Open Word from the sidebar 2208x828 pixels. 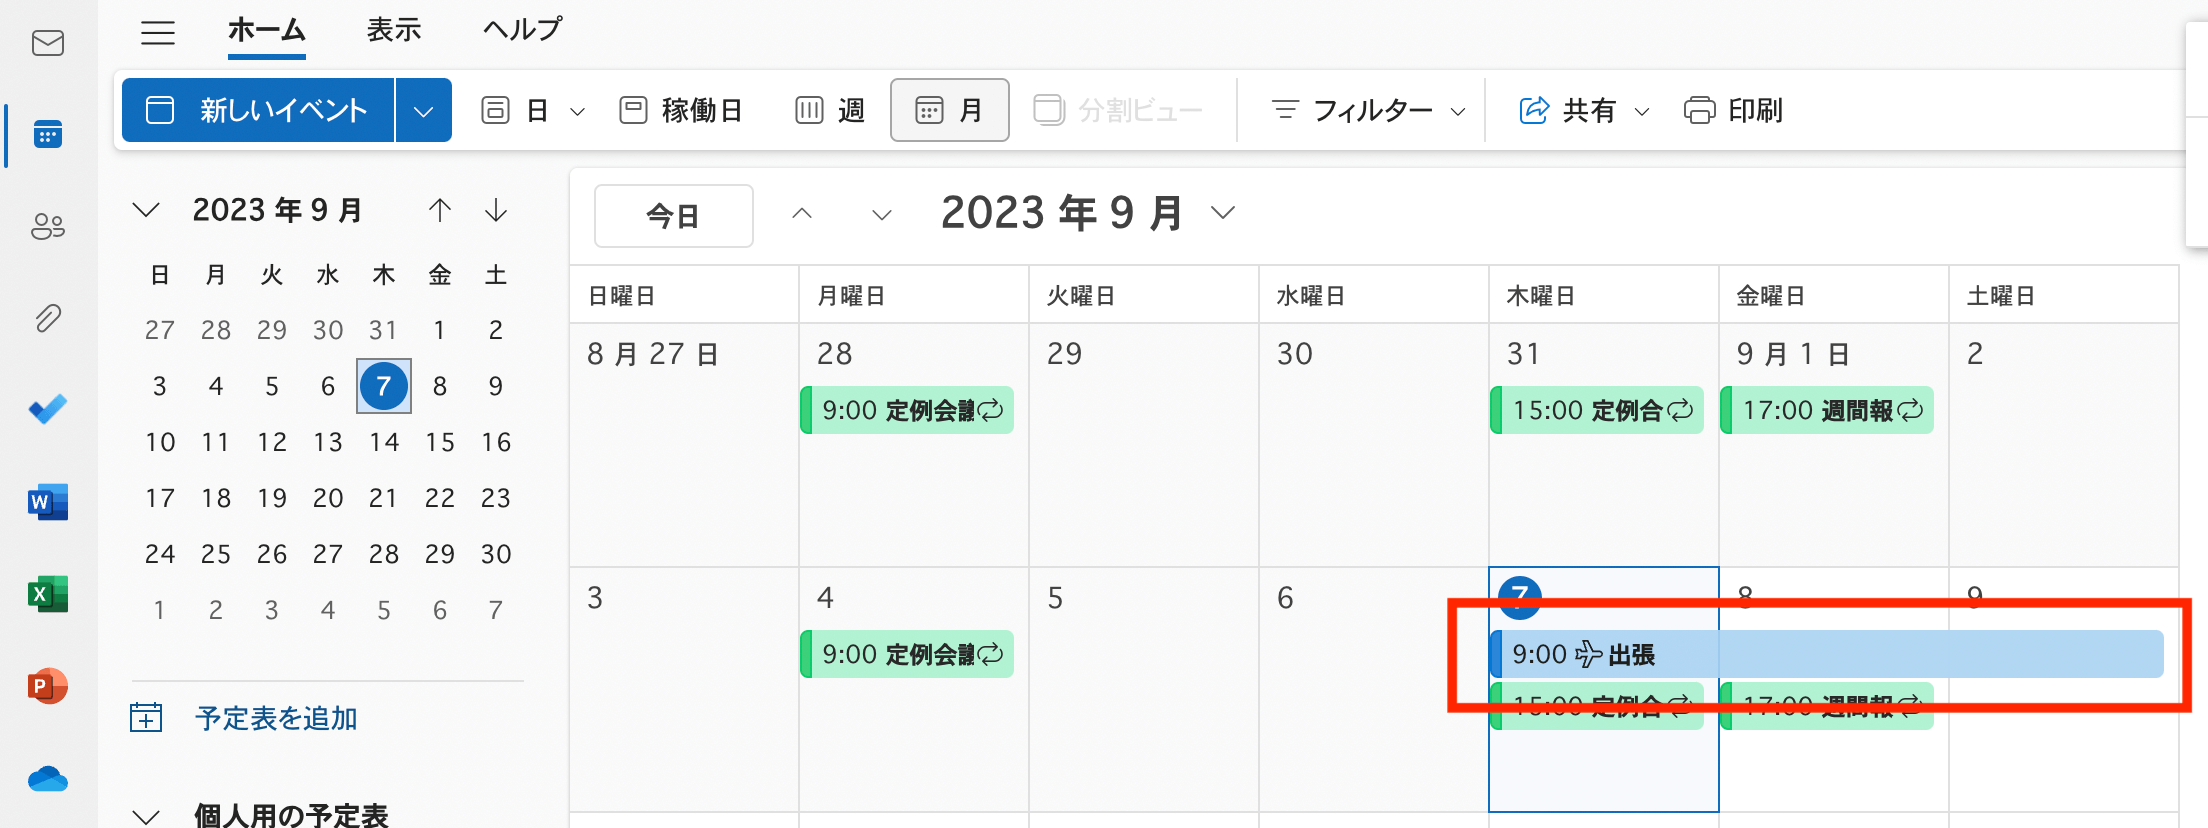pyautogui.click(x=48, y=501)
